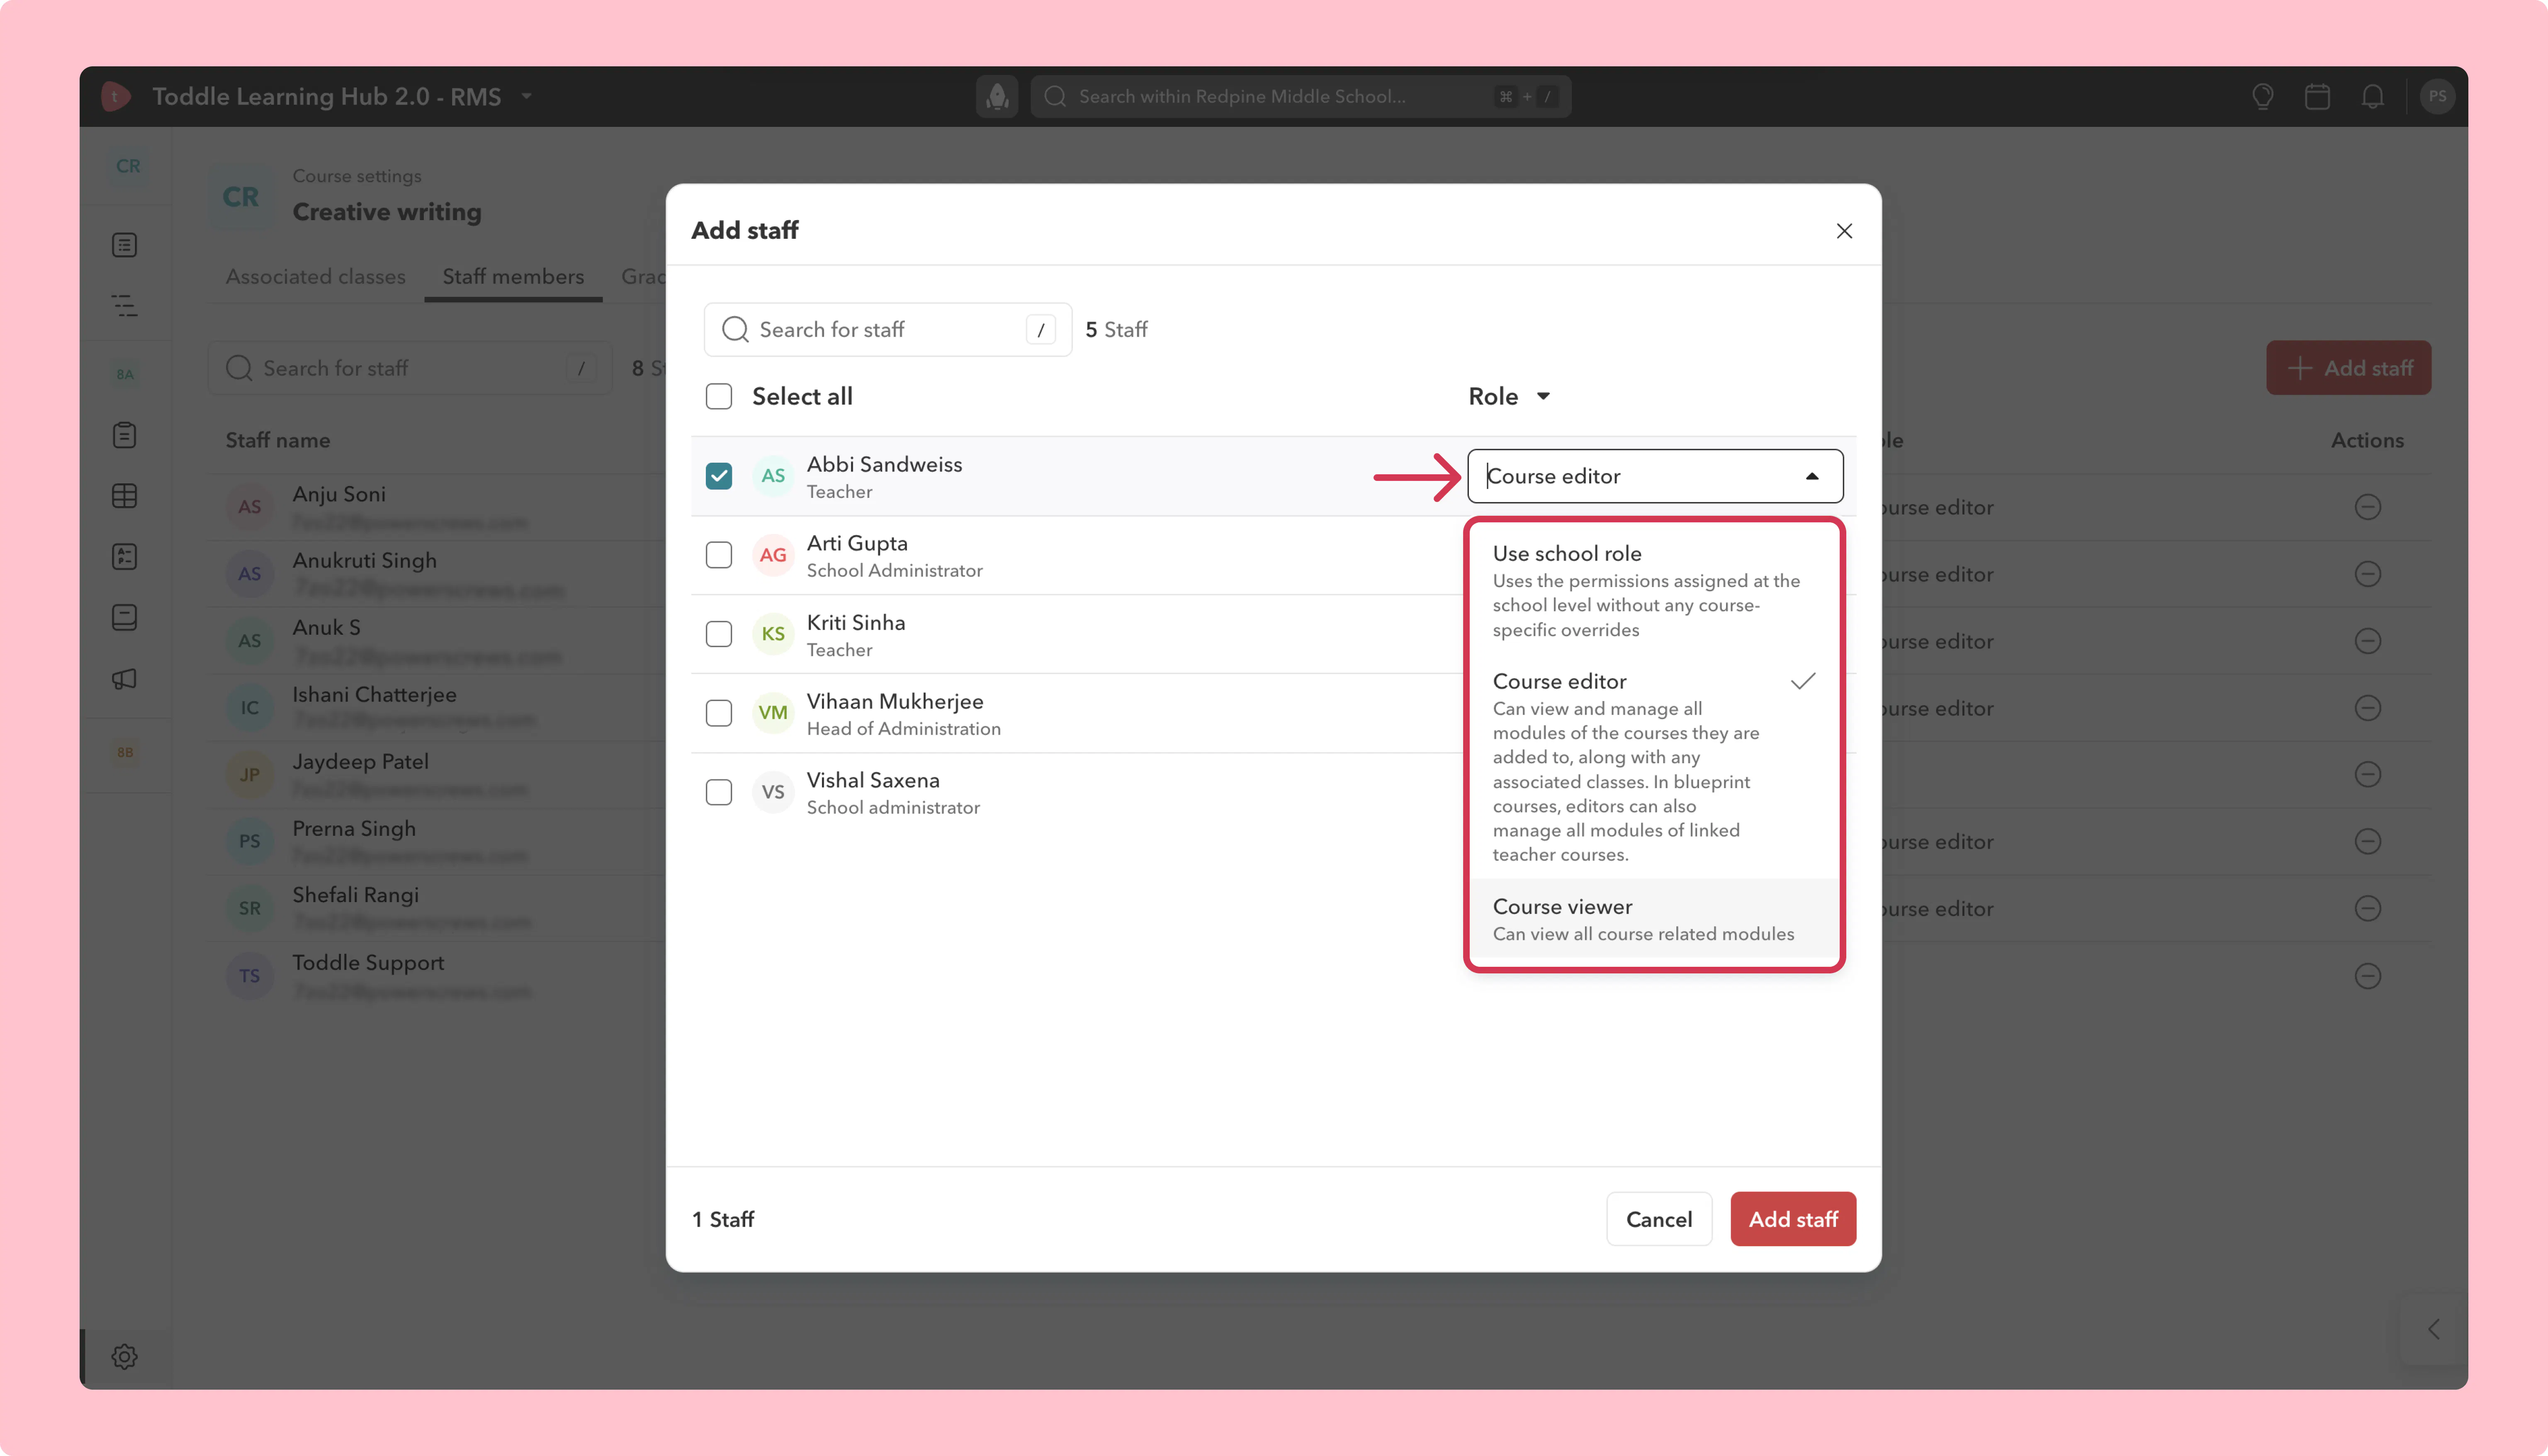
Task: Remove Anju Soni via minus icon
Action: click(x=2367, y=507)
